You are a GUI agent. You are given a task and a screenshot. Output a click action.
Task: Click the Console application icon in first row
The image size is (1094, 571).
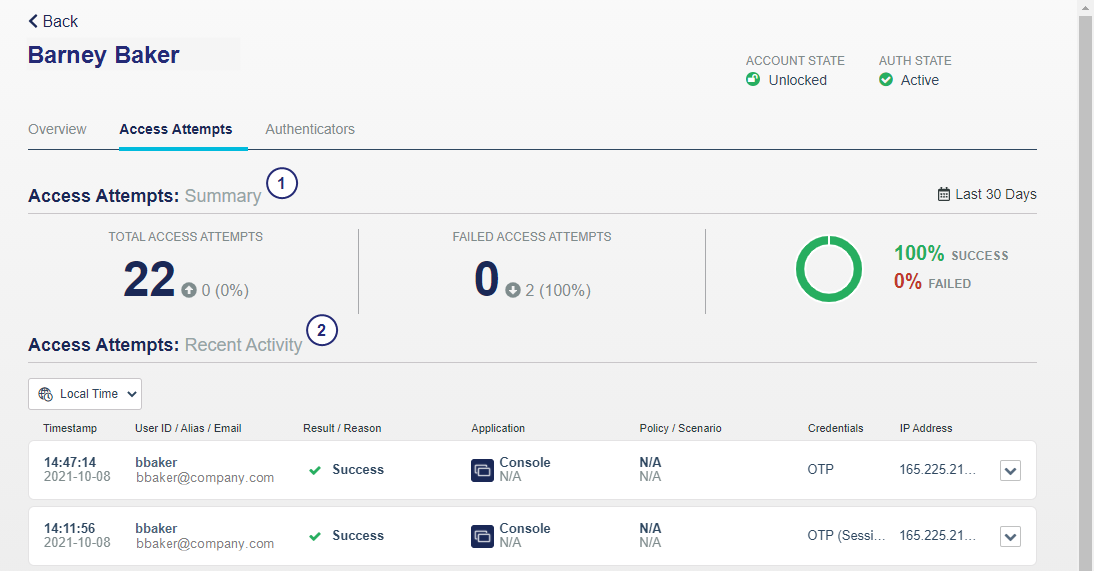(x=482, y=470)
